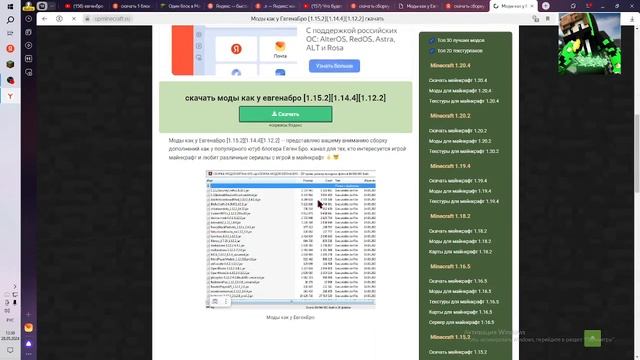Click the blue 'Узнать больше' ad button

[x=334, y=66]
